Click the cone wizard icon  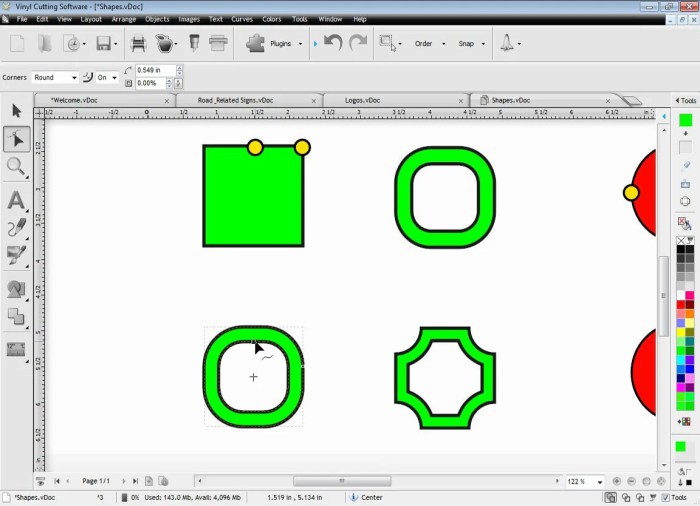tap(507, 43)
